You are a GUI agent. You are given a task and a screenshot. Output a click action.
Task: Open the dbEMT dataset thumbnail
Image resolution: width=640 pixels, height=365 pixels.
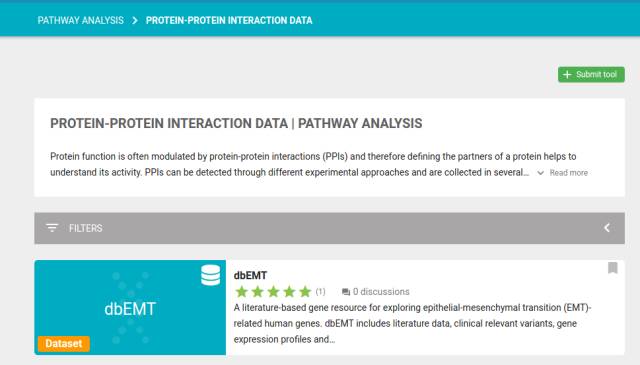(x=130, y=307)
